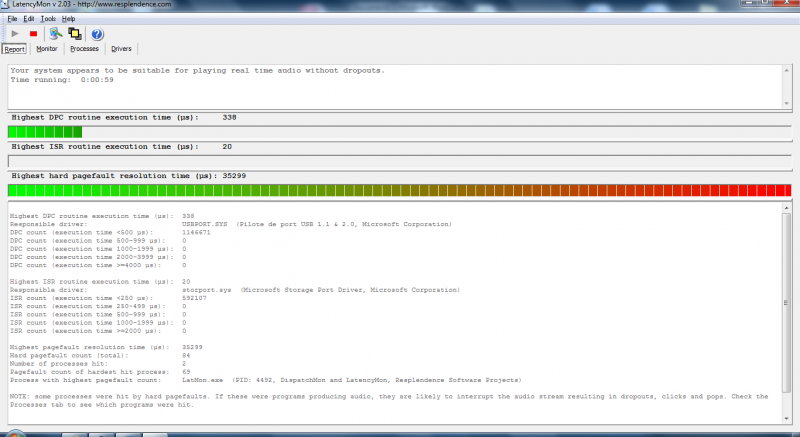The image size is (800, 437).
Task: Open the File menu
Action: pos(12,19)
